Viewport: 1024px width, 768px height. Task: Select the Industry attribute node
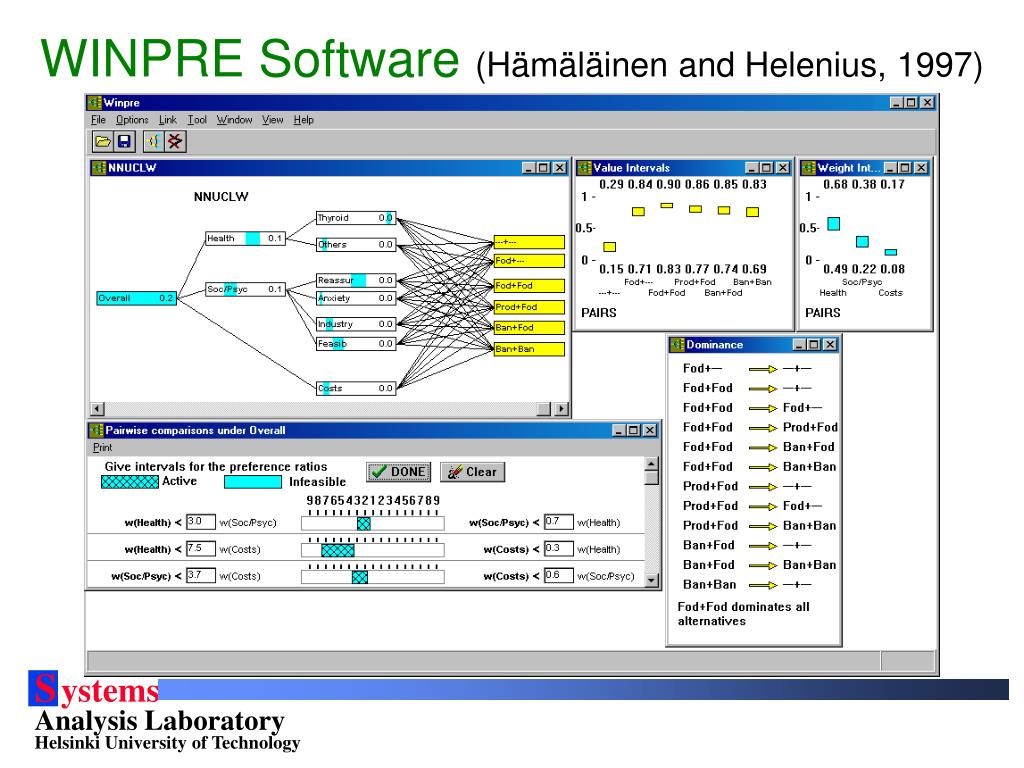(x=356, y=324)
